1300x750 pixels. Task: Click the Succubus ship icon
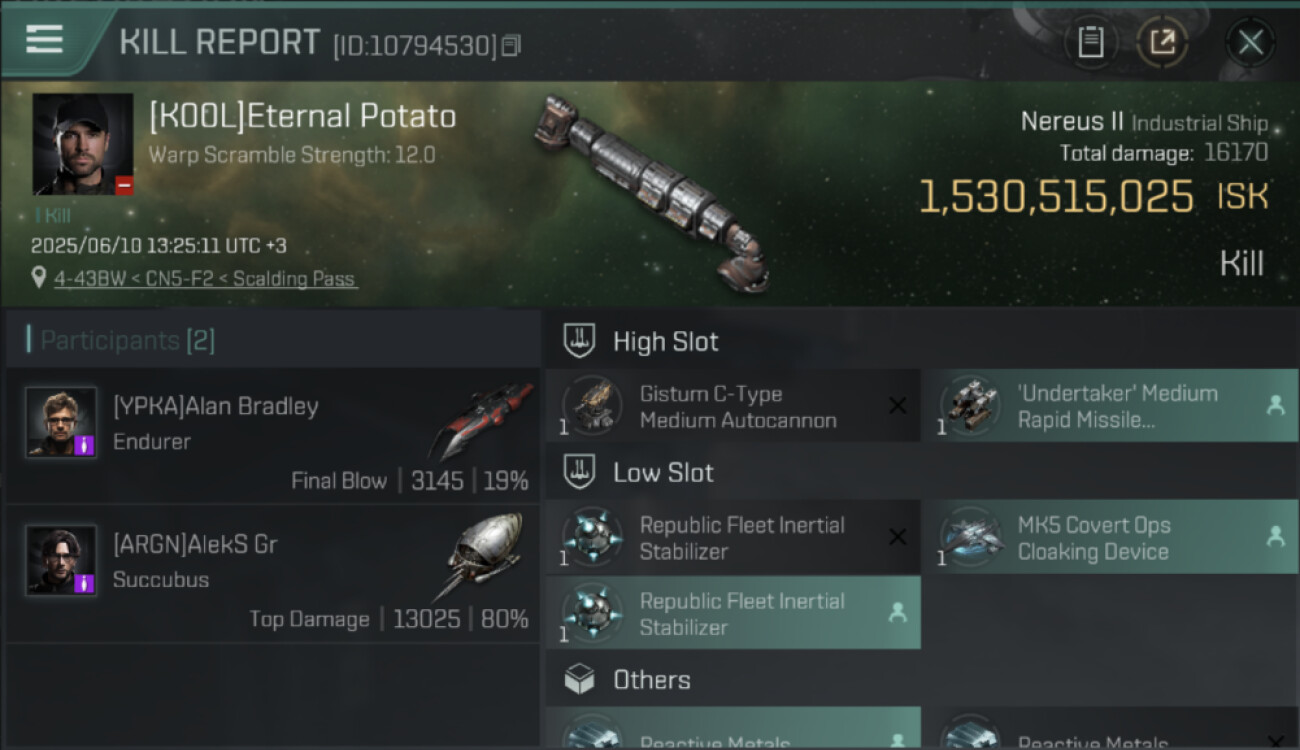pyautogui.click(x=483, y=555)
